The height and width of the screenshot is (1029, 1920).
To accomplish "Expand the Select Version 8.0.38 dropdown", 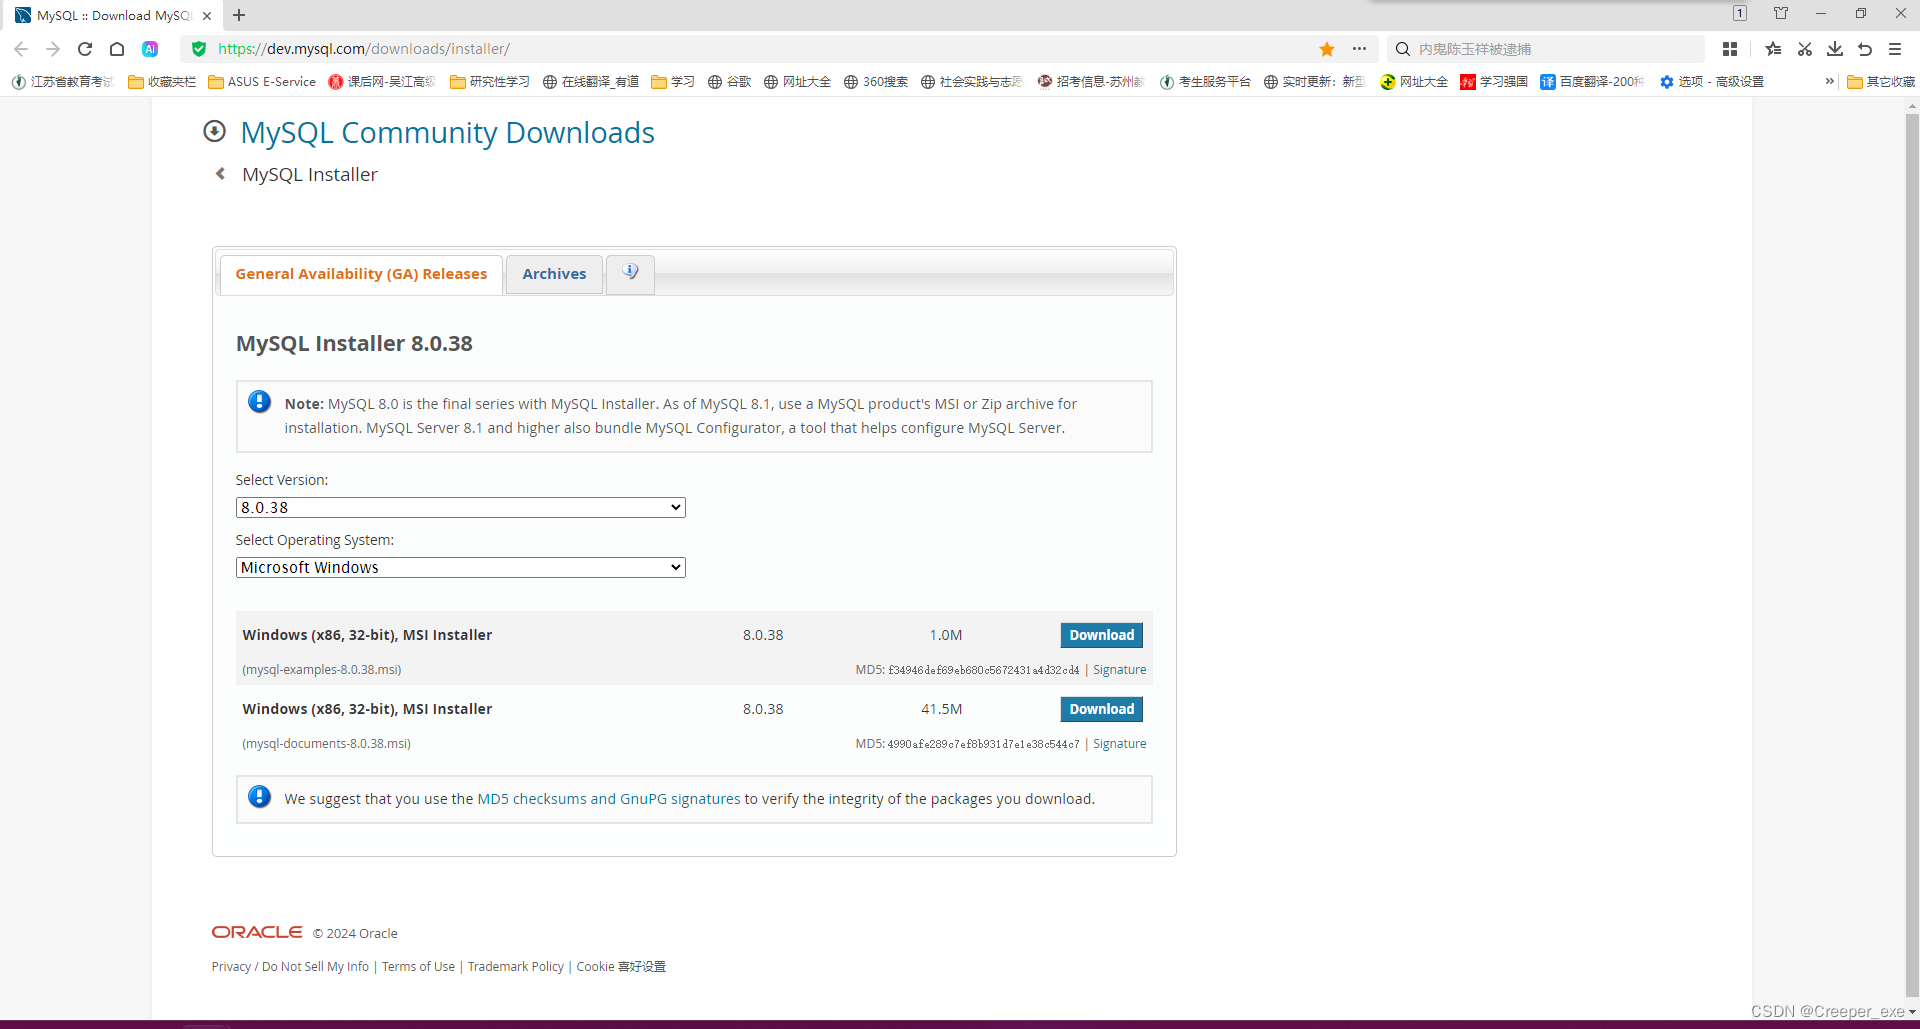I will tap(460, 508).
